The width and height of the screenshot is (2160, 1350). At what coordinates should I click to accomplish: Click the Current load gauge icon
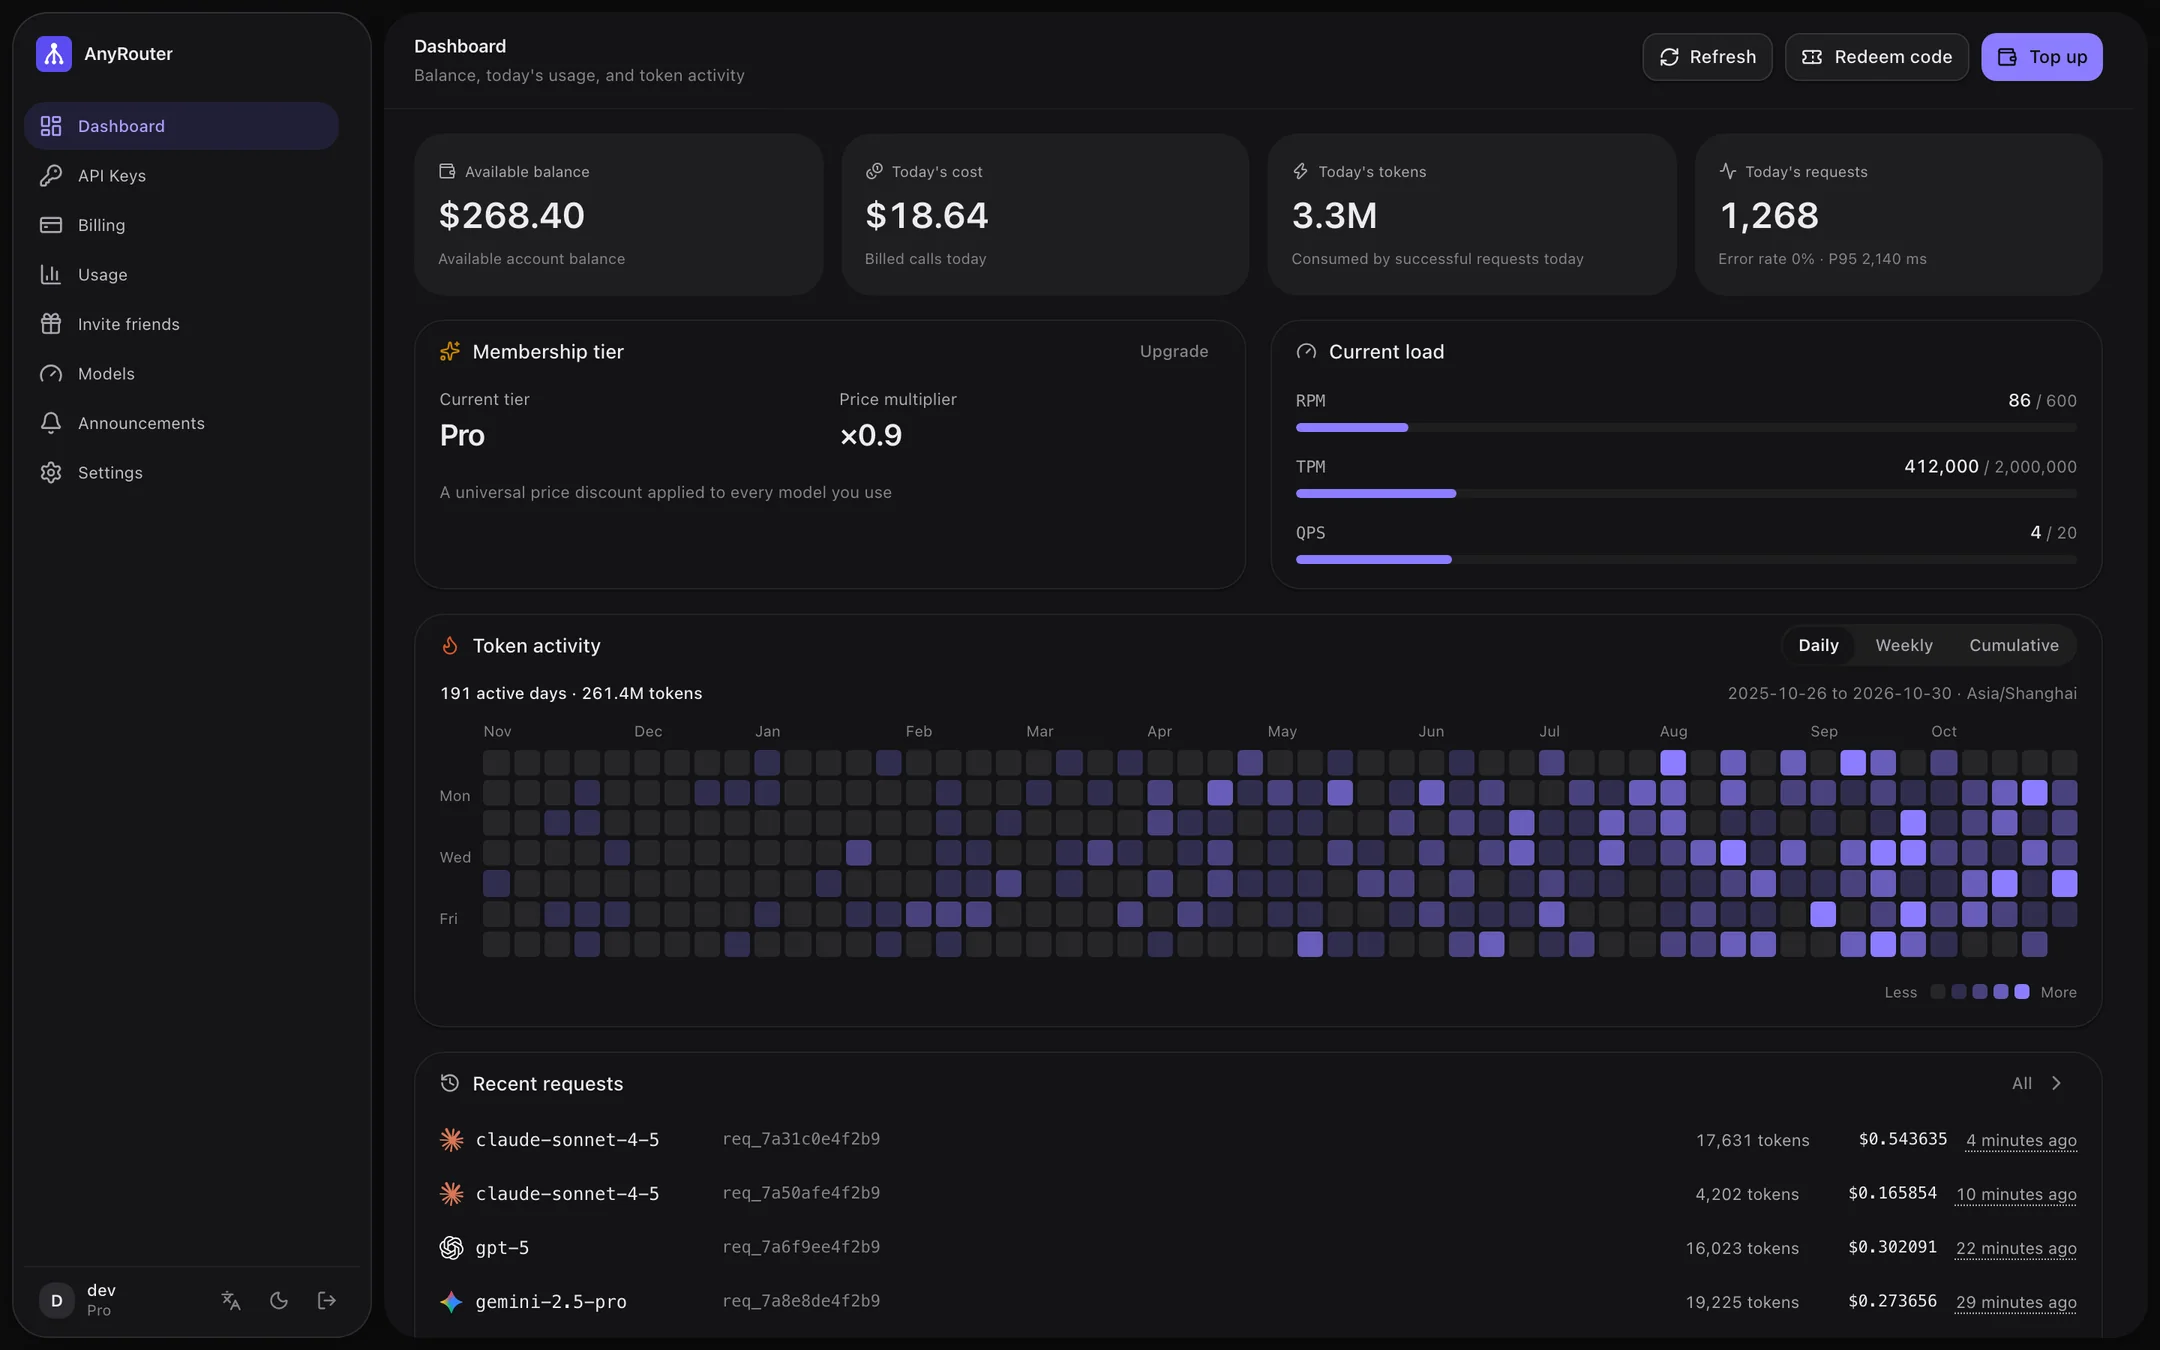click(1306, 352)
